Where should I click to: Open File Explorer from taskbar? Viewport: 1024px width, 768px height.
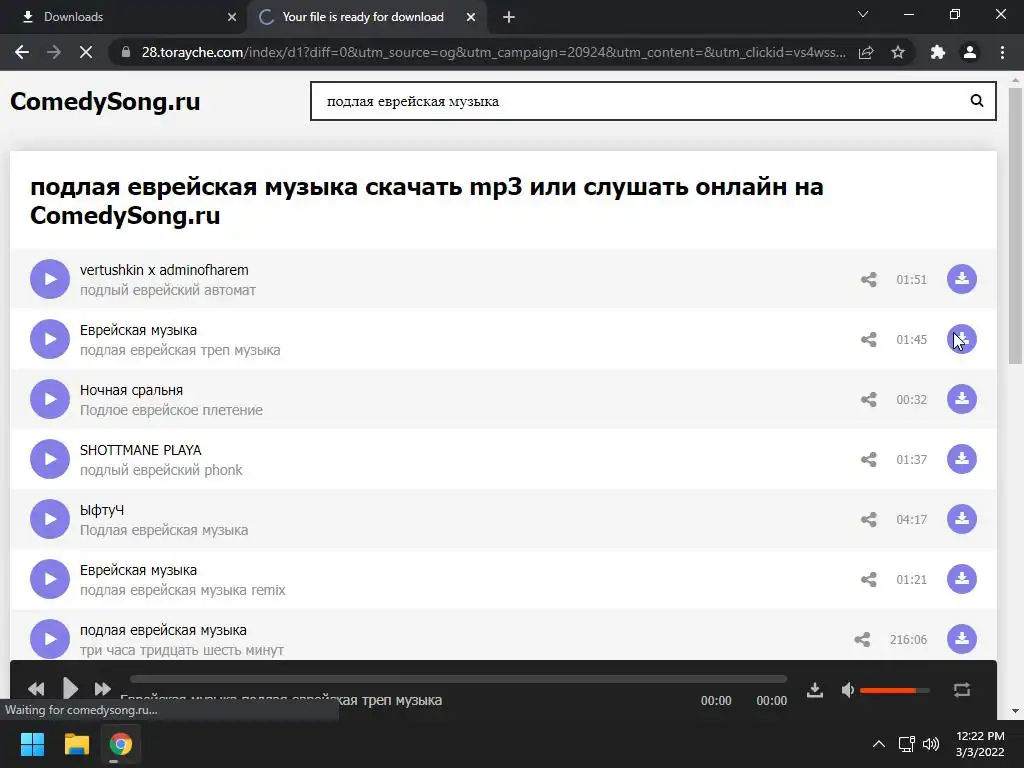[76, 744]
